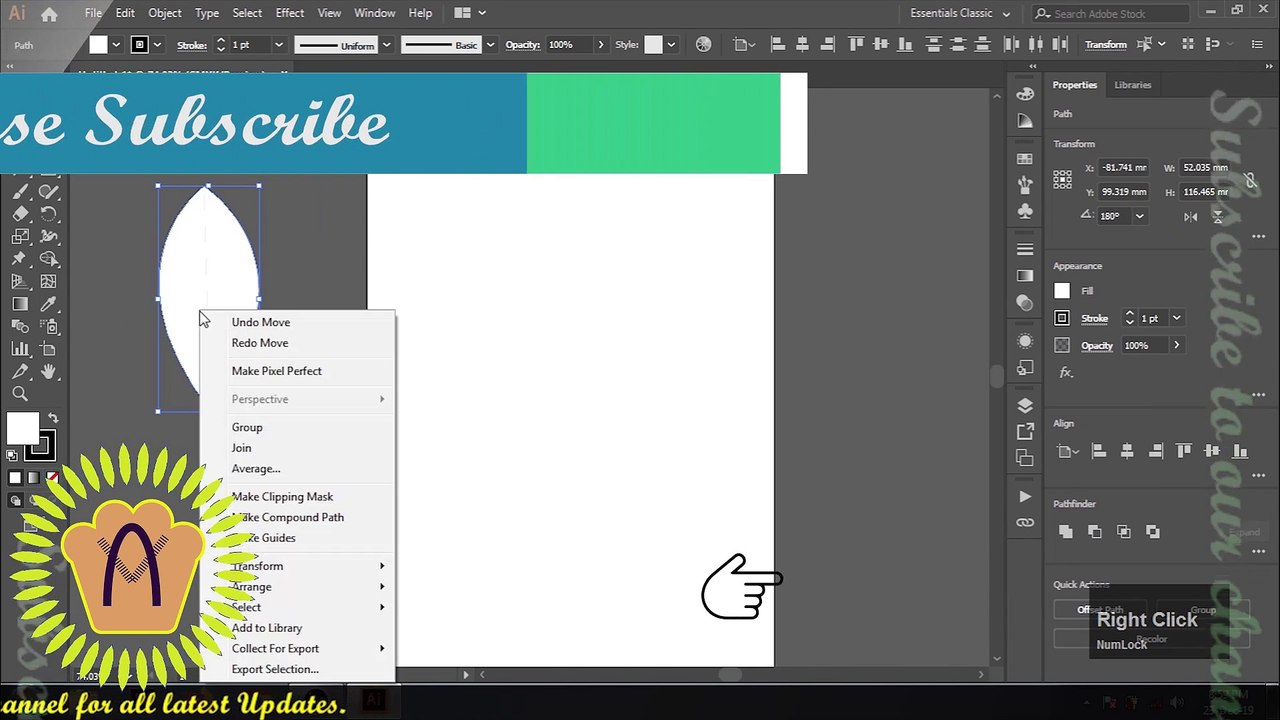
Task: Open the Stroke panel icon in dock
Action: pyautogui.click(x=1025, y=250)
